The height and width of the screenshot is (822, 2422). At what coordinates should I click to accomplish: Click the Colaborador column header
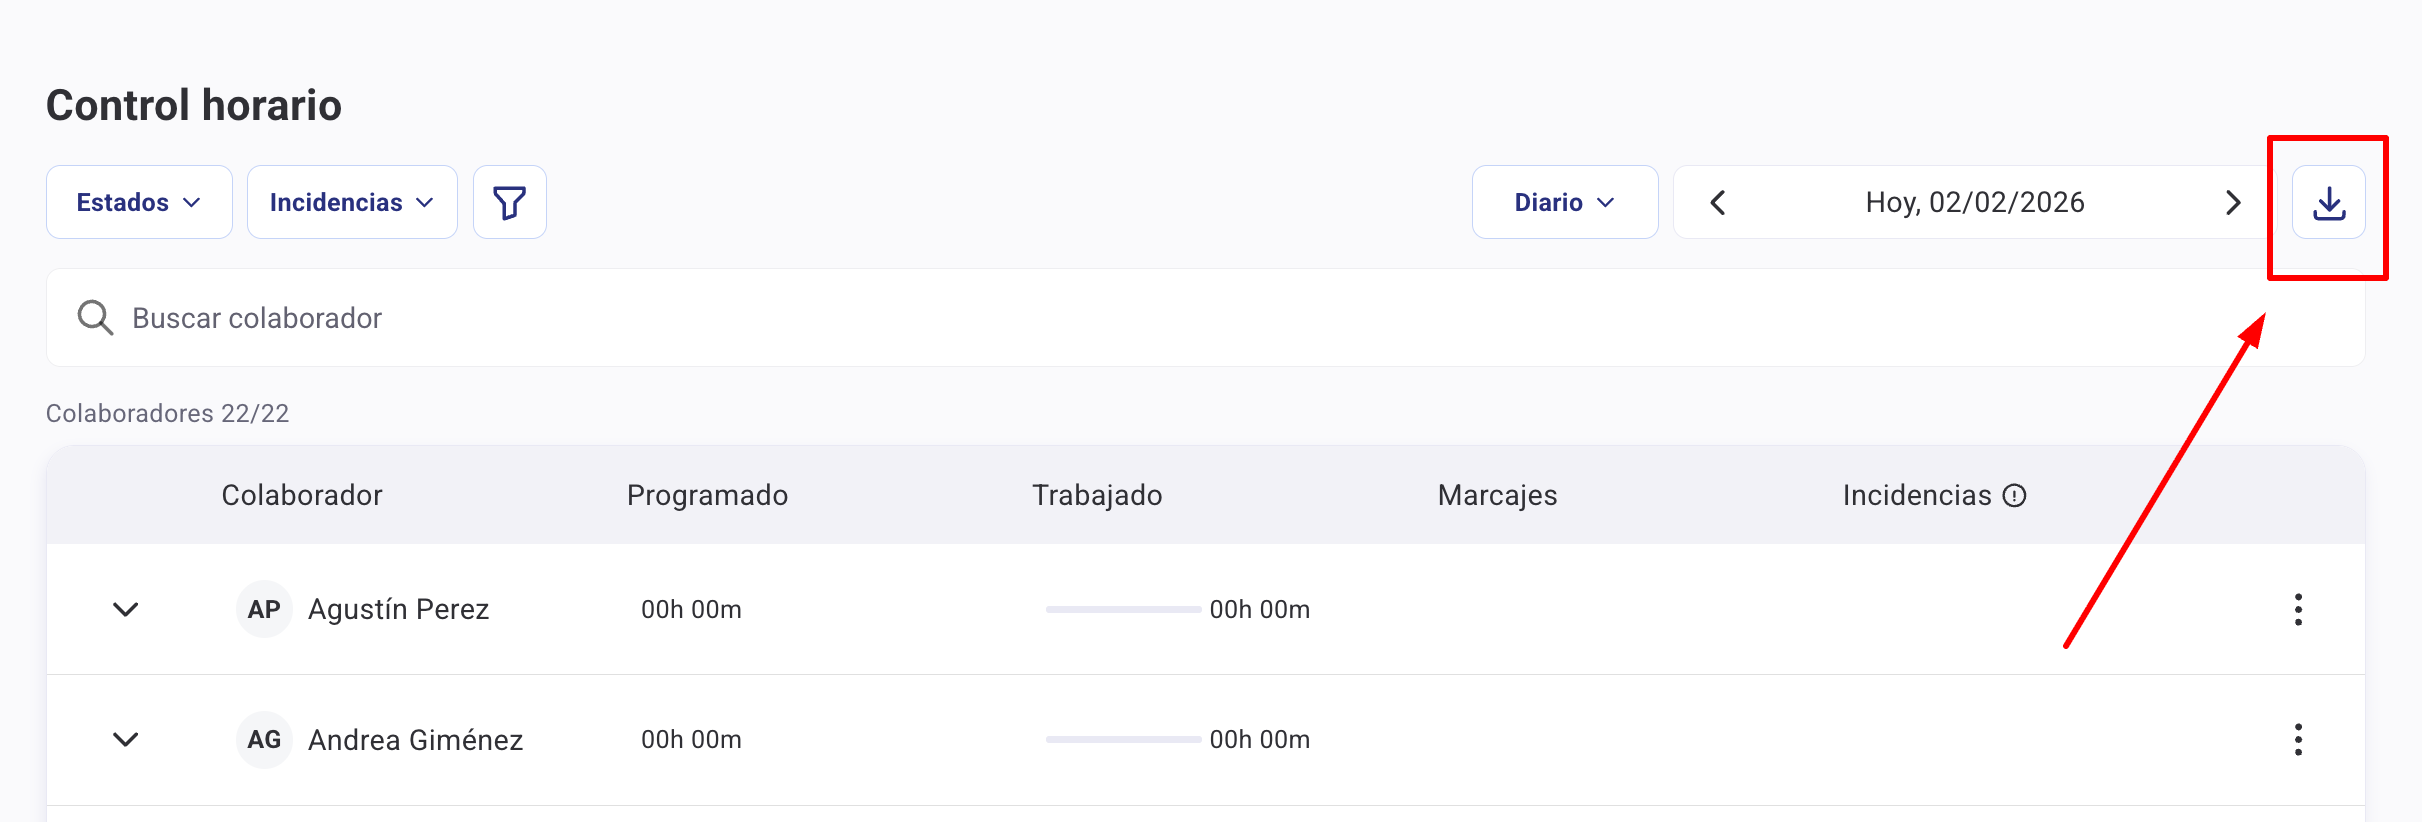pos(302,496)
